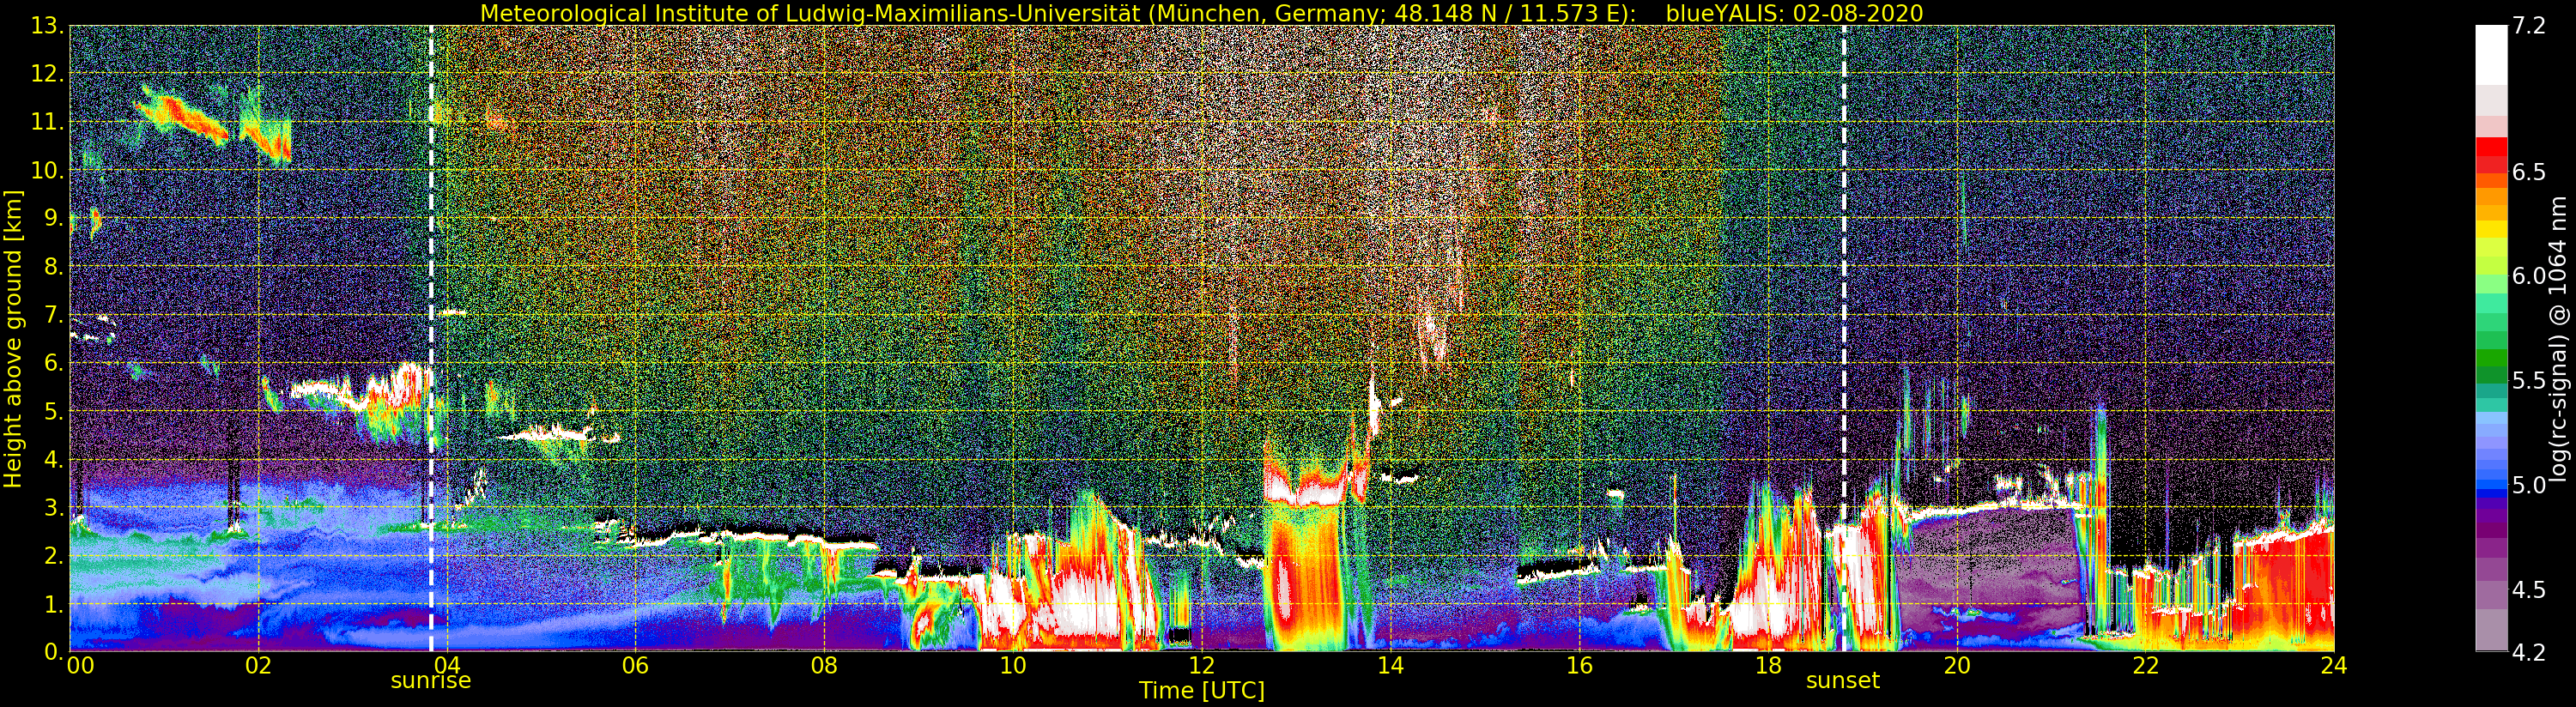Click the "9." height-axis tick label

(53, 218)
